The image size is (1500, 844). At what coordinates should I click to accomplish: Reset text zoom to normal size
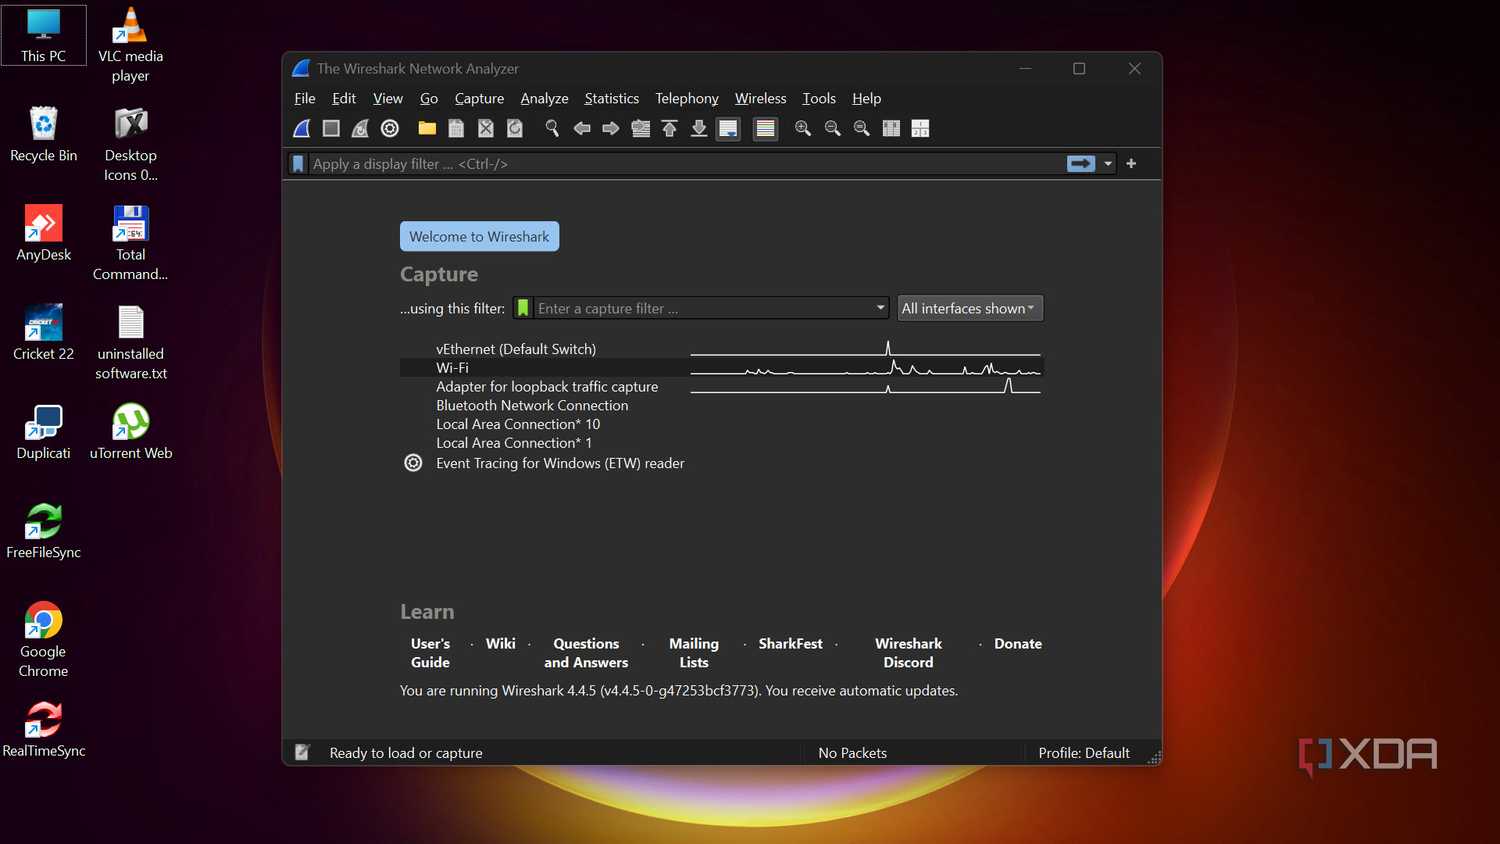[x=861, y=128]
